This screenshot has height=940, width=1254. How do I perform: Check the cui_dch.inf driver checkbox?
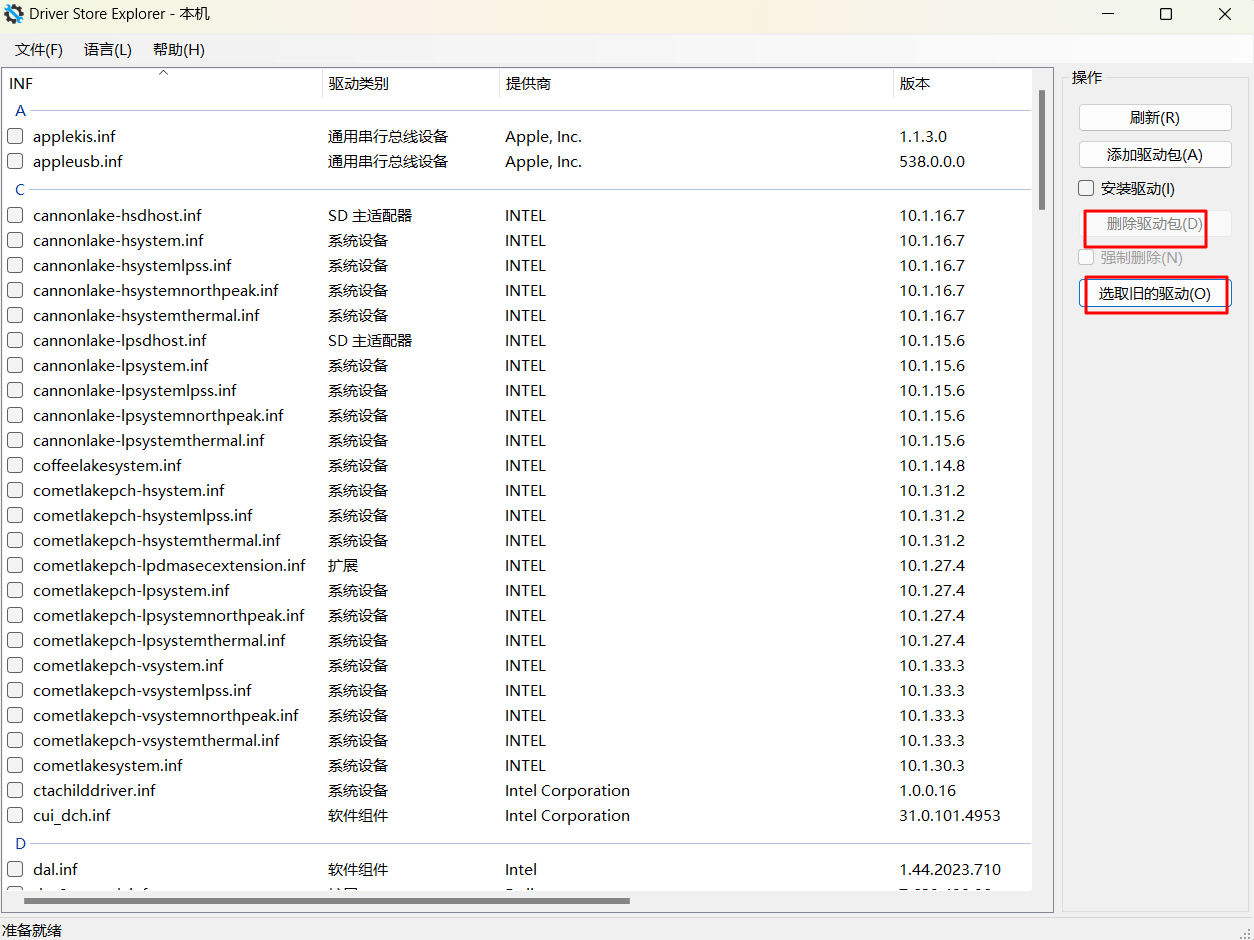[x=15, y=815]
